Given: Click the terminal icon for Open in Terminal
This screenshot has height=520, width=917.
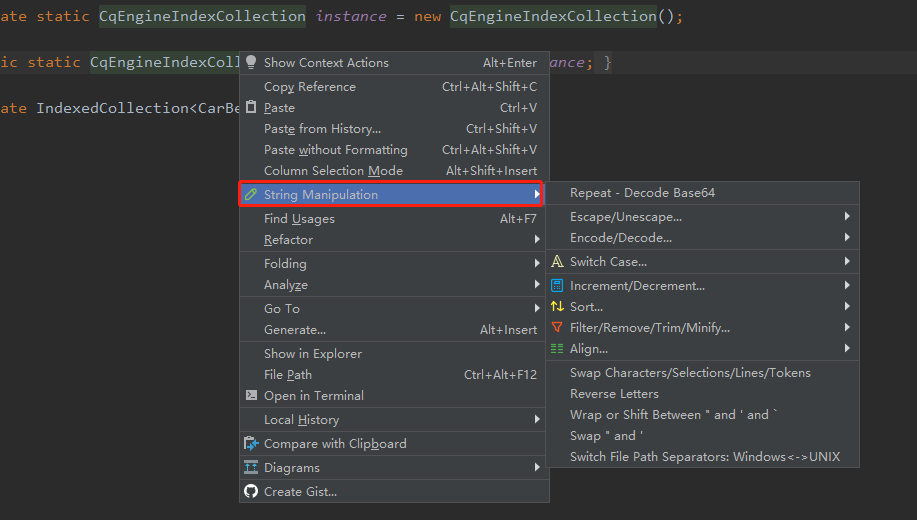Looking at the screenshot, I should point(251,395).
